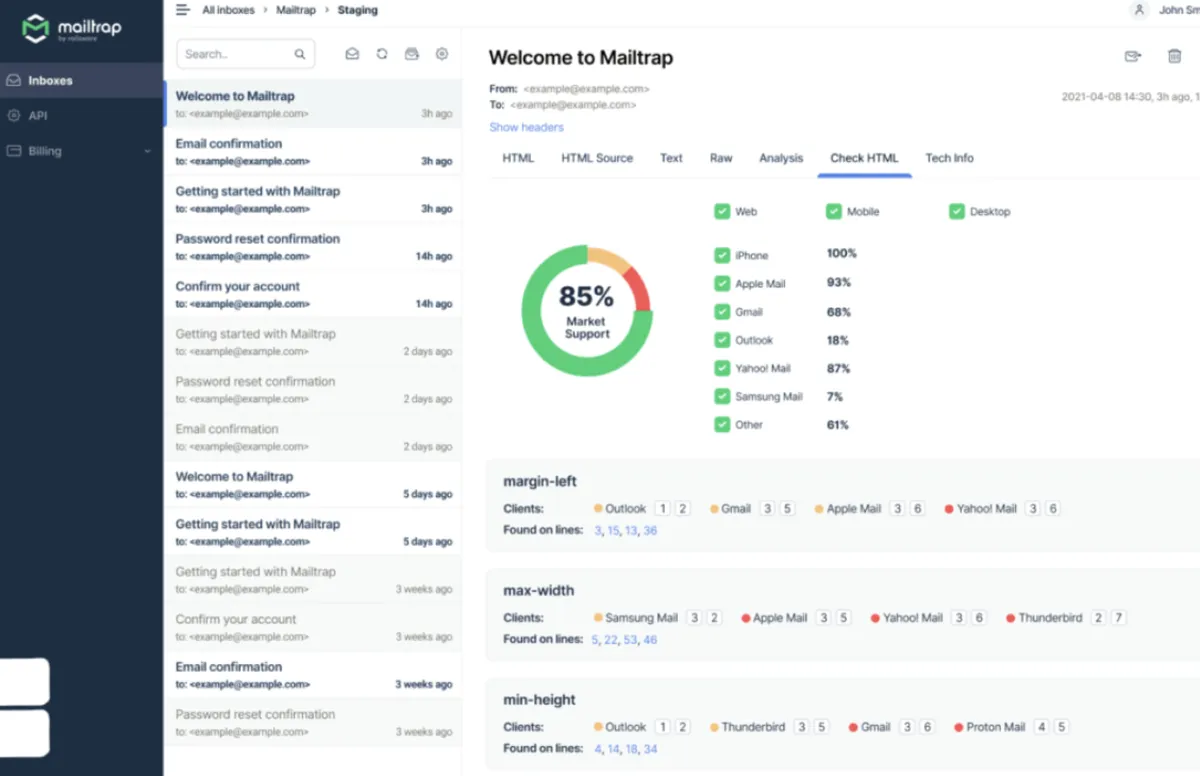Open Confirm your account from 3 weeks ago
Screen dimensions: 1200x776
tap(313, 627)
